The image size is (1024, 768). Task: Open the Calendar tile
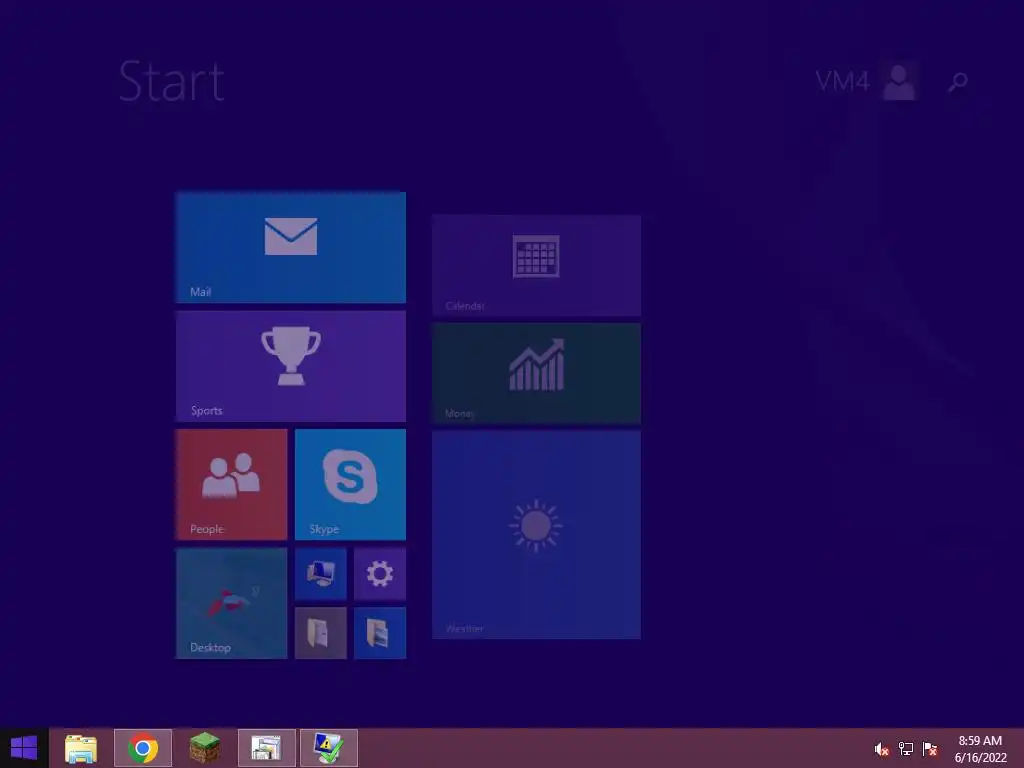point(536,265)
